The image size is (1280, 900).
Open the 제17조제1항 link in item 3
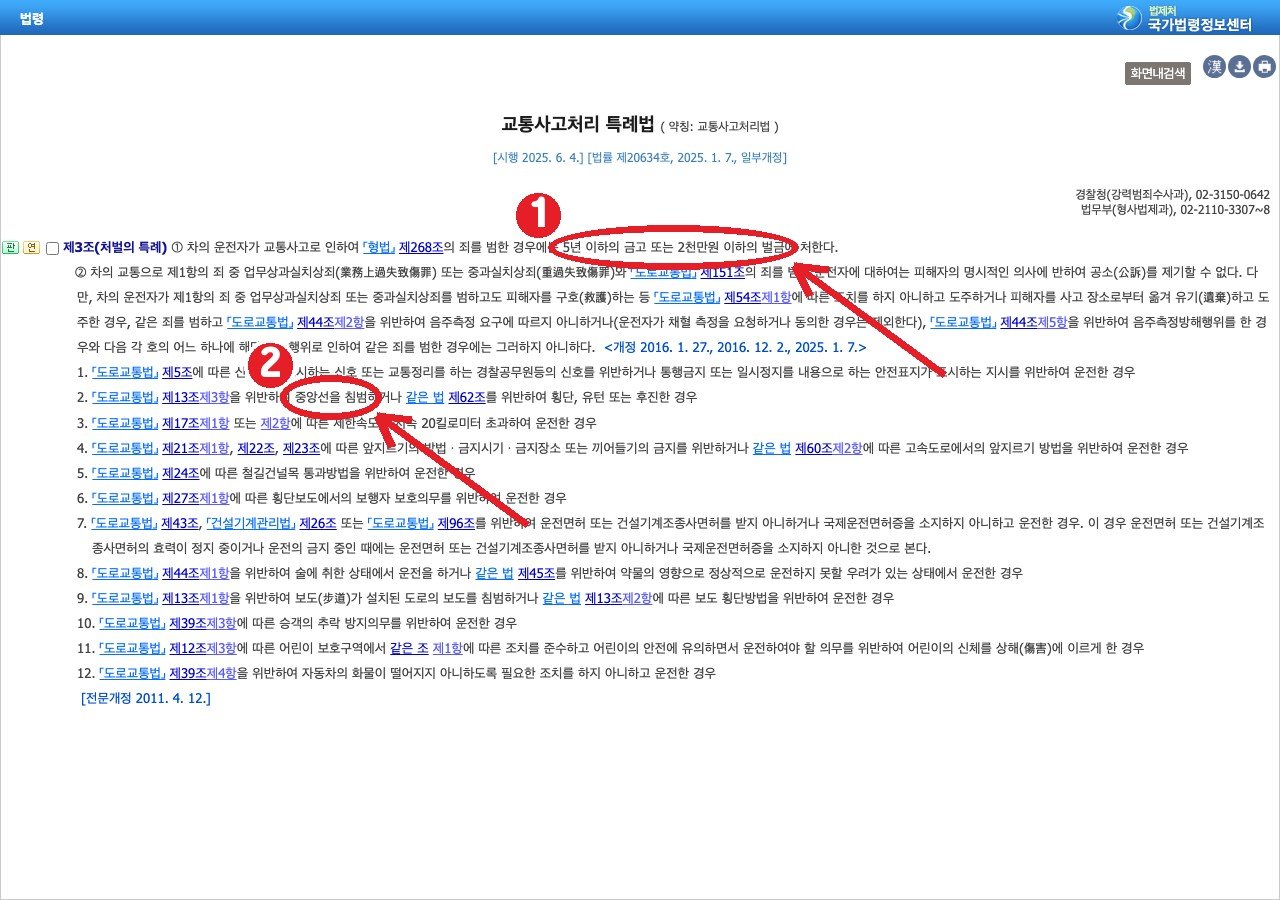[x=195, y=423]
